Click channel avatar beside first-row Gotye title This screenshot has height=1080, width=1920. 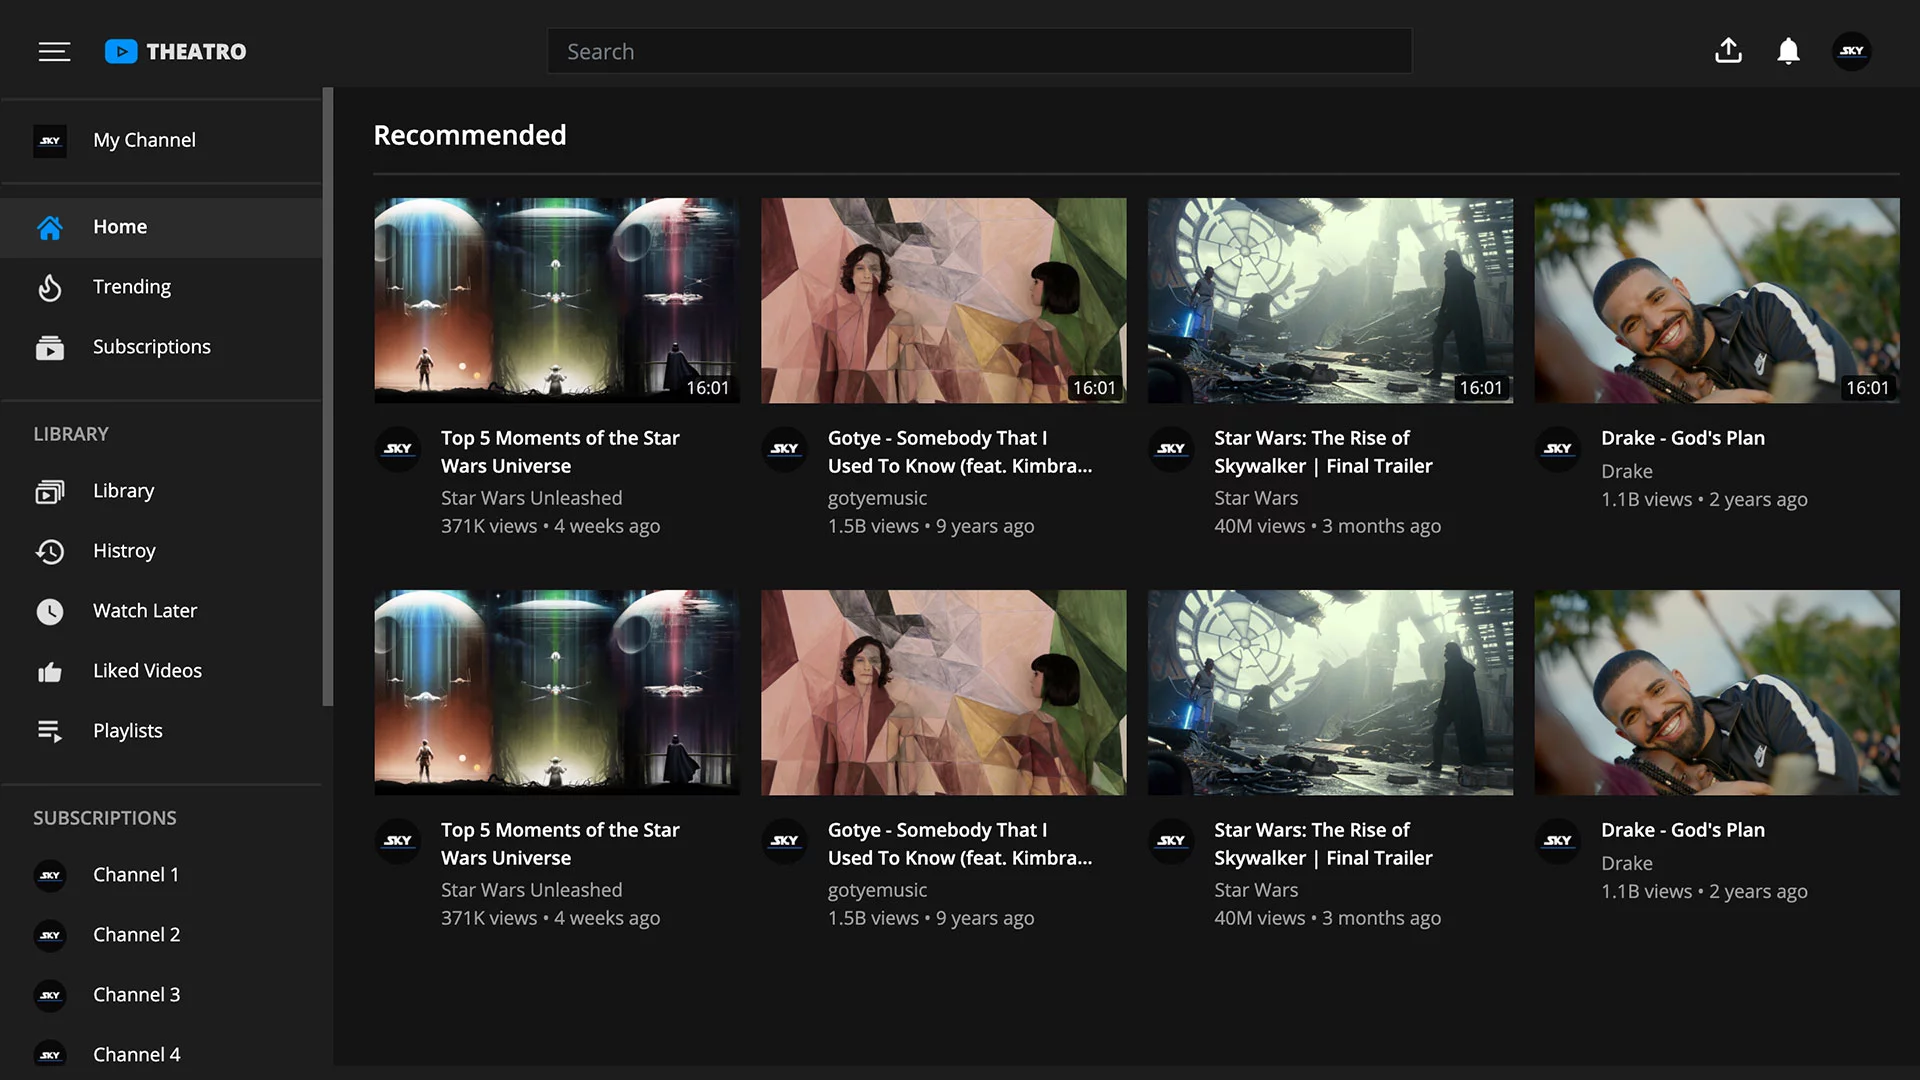coord(785,449)
